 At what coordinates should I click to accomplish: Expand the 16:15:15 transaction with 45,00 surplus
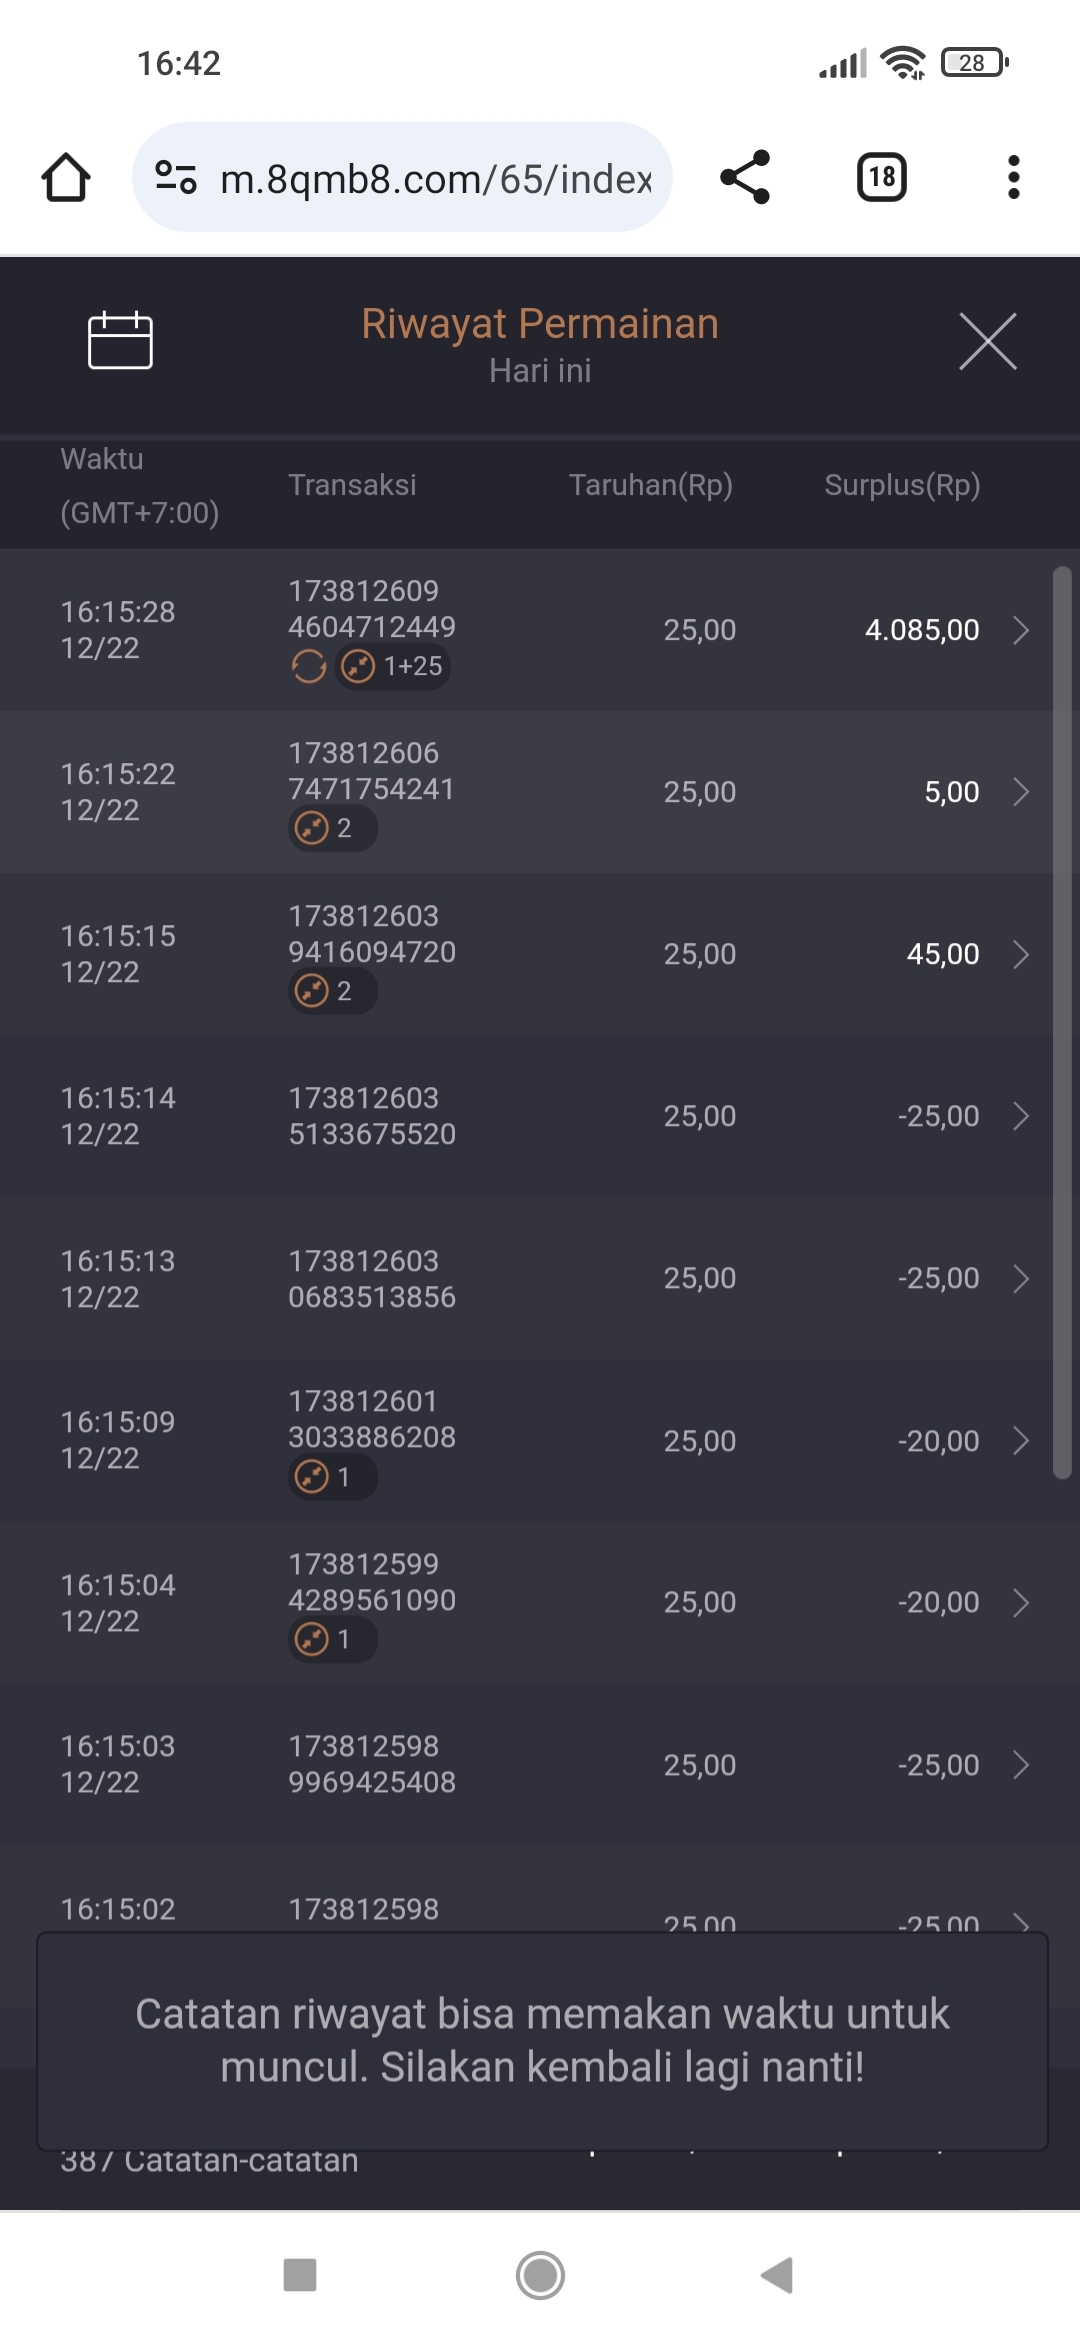pos(1020,954)
